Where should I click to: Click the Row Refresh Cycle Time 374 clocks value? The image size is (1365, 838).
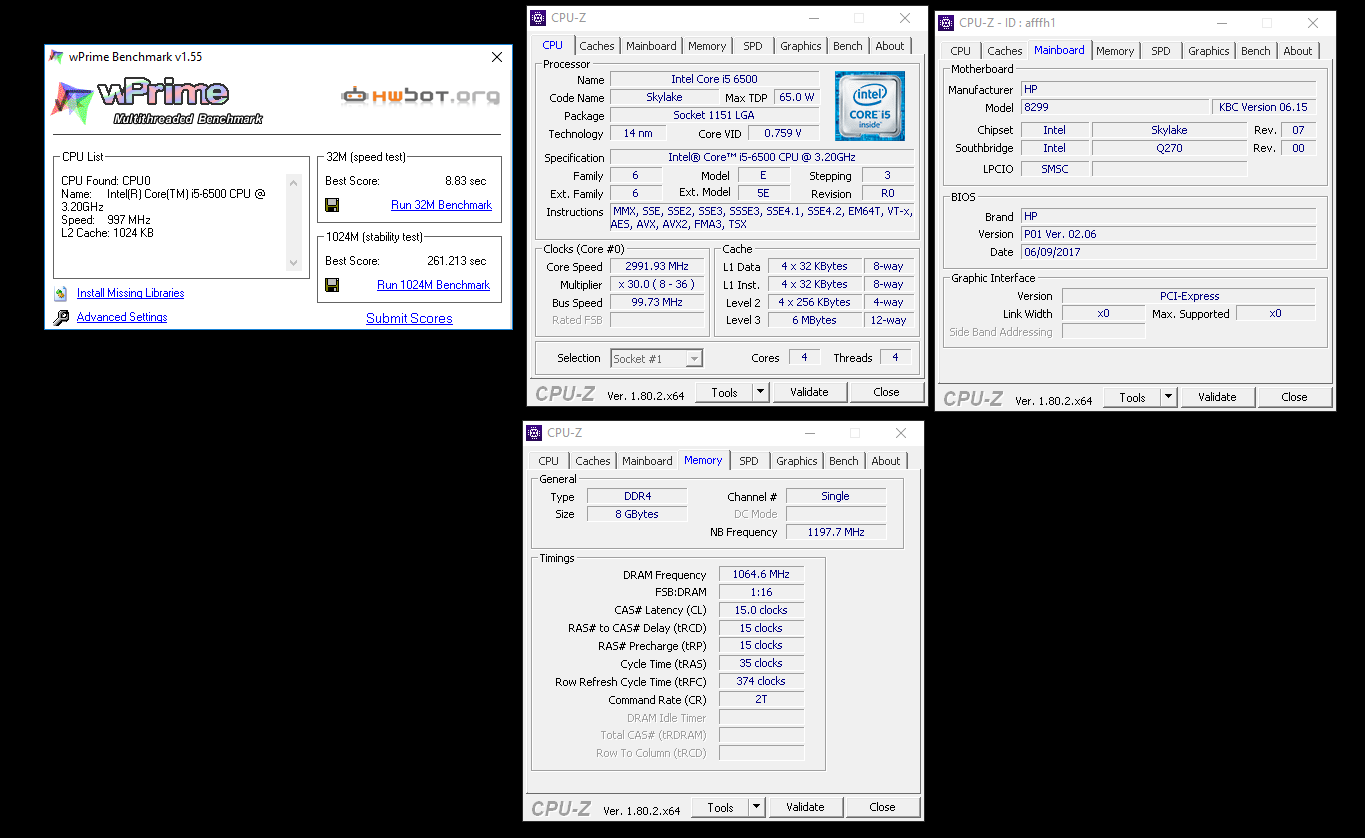[x=761, y=681]
